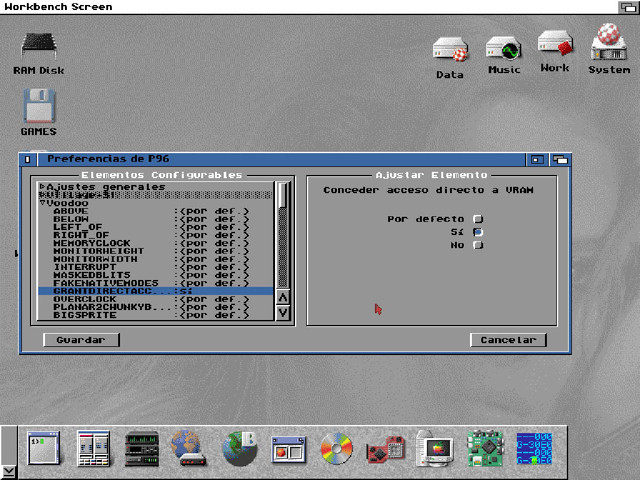The height and width of the screenshot is (480, 640).
Task: Click the Workbench screen depth gadget
Action: [629, 7]
